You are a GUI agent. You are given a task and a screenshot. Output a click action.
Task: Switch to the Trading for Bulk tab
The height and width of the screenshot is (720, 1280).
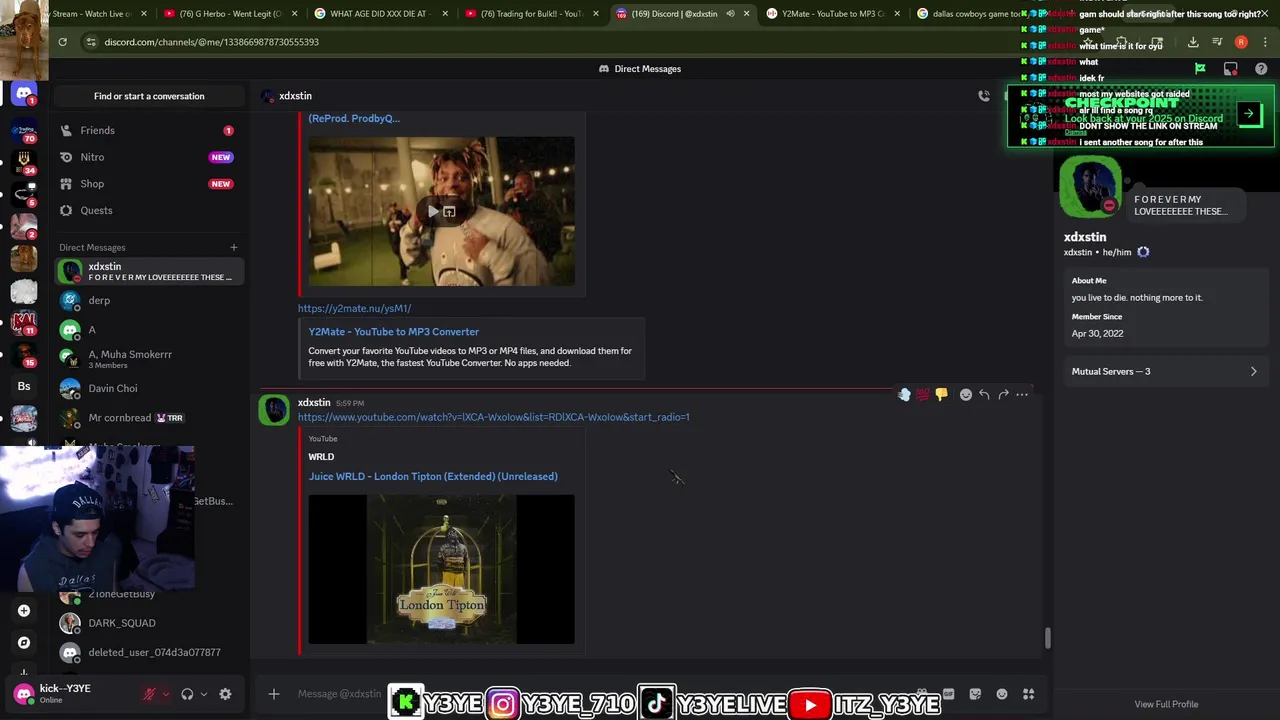tap(530, 14)
